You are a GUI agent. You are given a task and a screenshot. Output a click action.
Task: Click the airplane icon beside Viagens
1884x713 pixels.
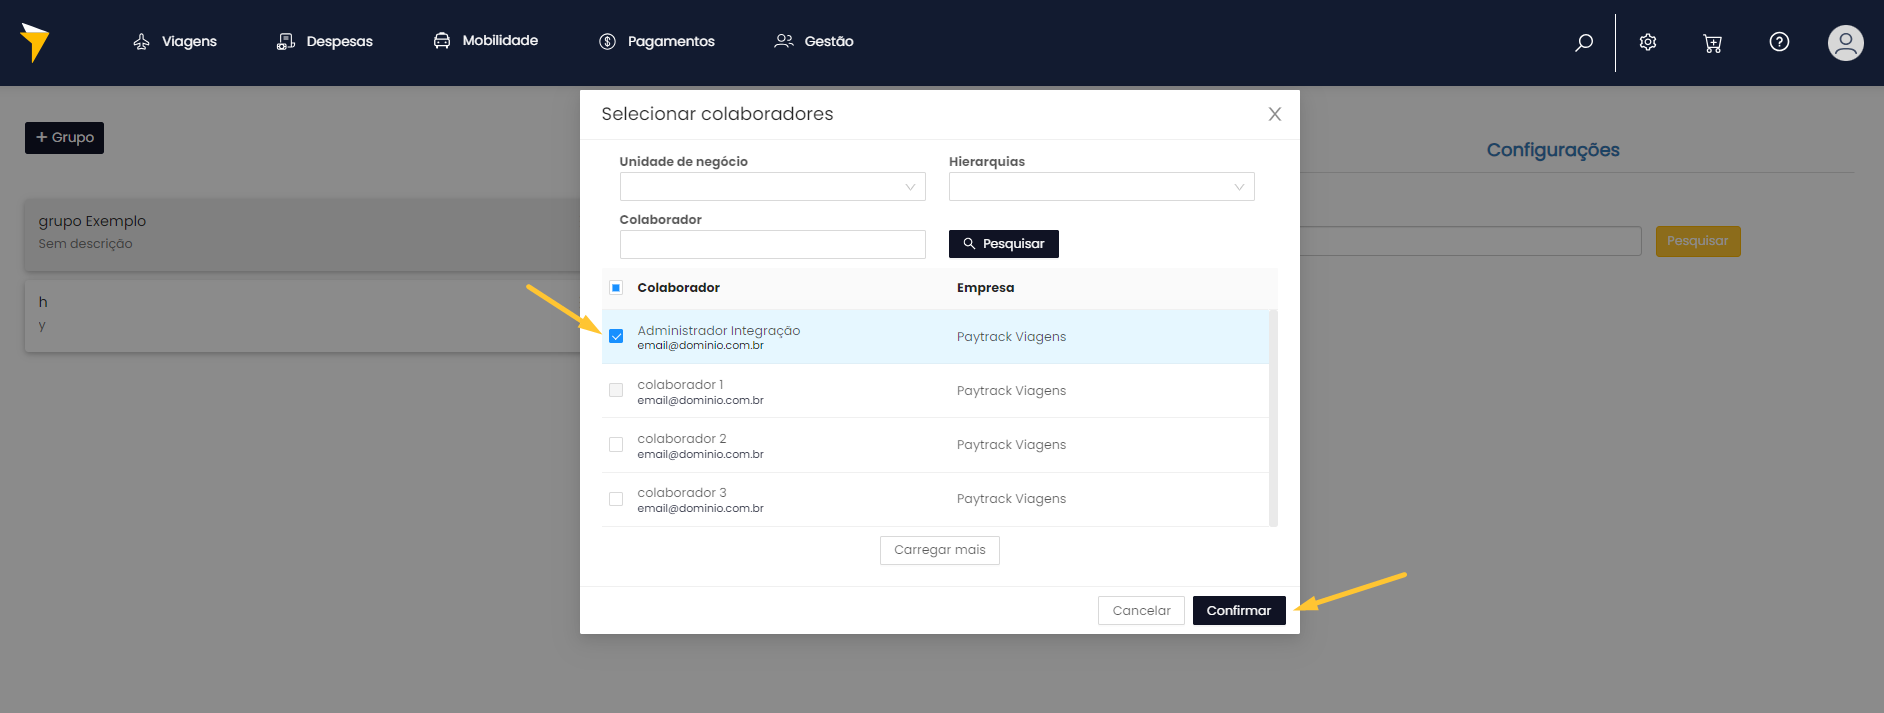(141, 41)
